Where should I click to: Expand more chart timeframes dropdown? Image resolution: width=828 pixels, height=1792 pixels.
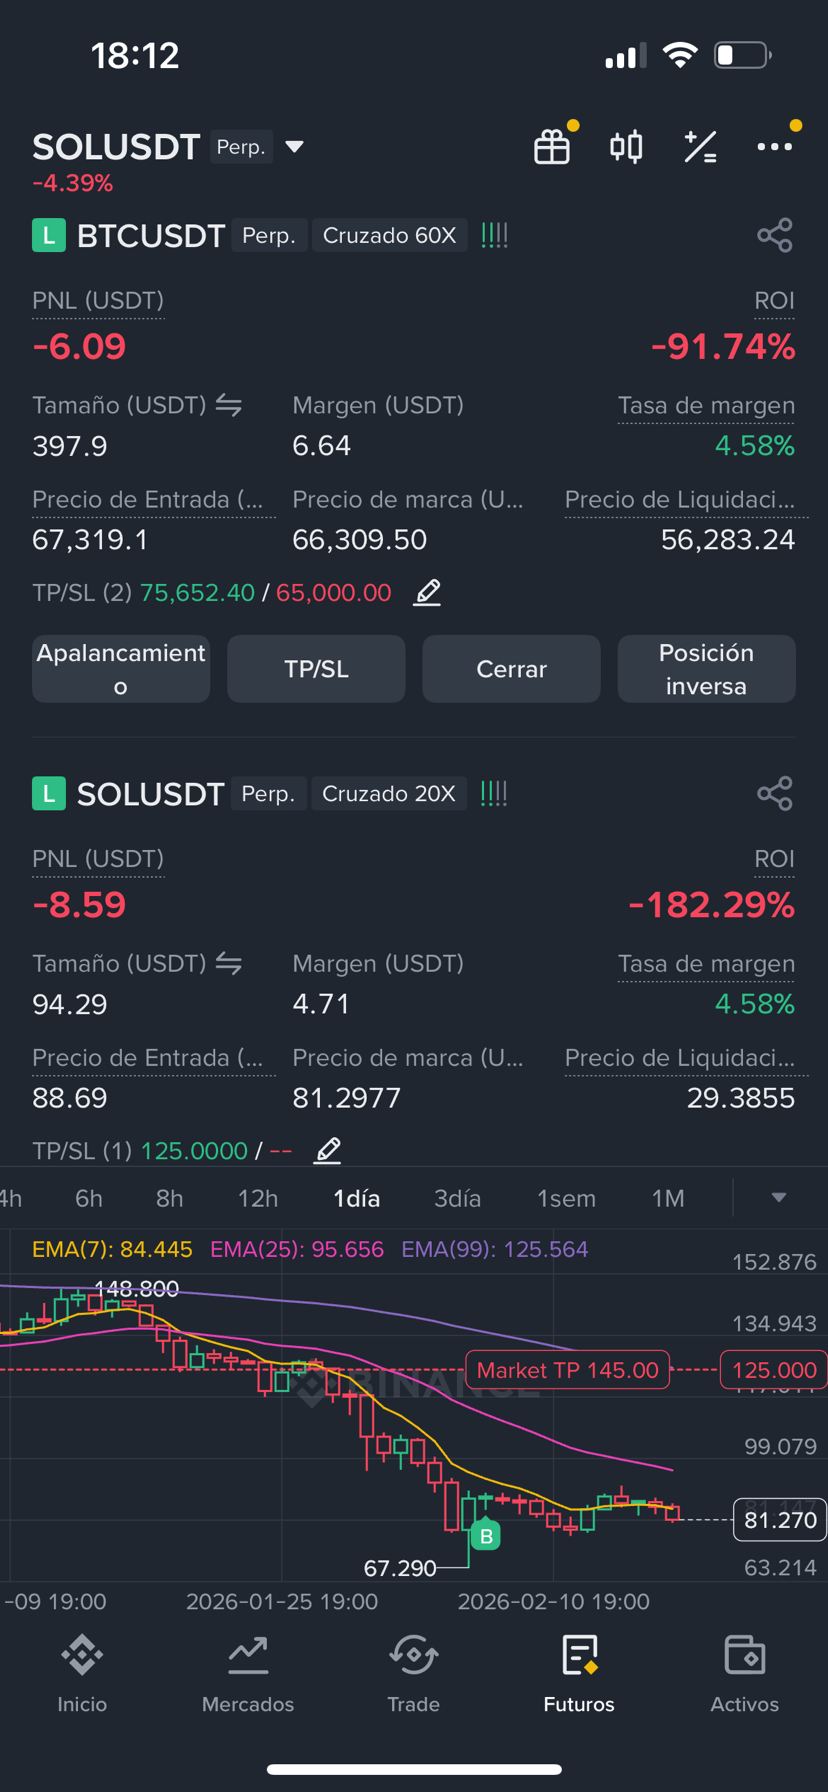779,1198
